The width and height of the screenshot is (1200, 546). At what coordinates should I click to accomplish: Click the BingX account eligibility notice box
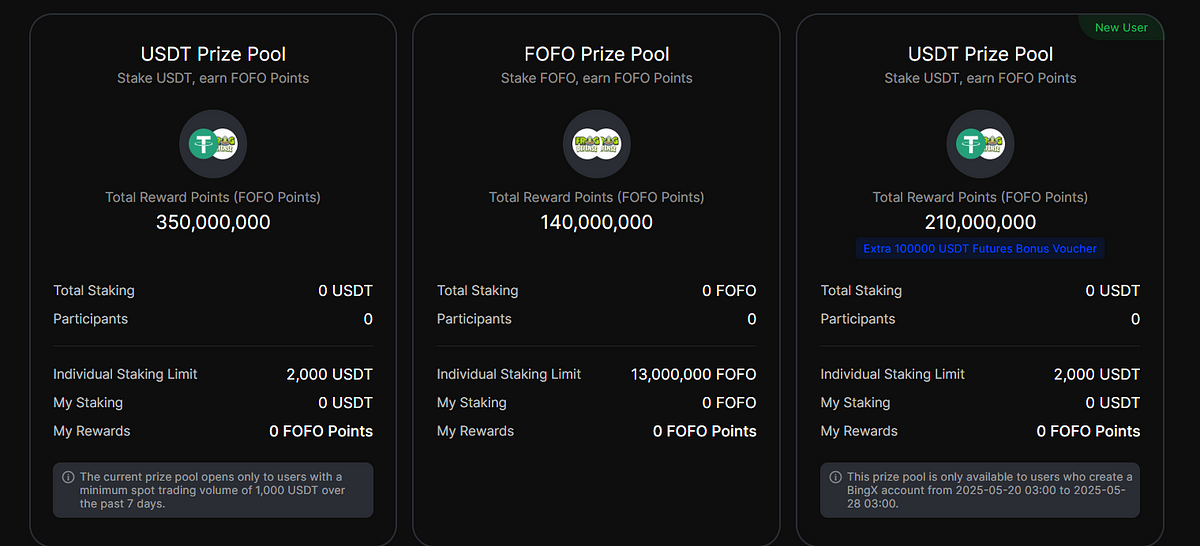[980, 490]
